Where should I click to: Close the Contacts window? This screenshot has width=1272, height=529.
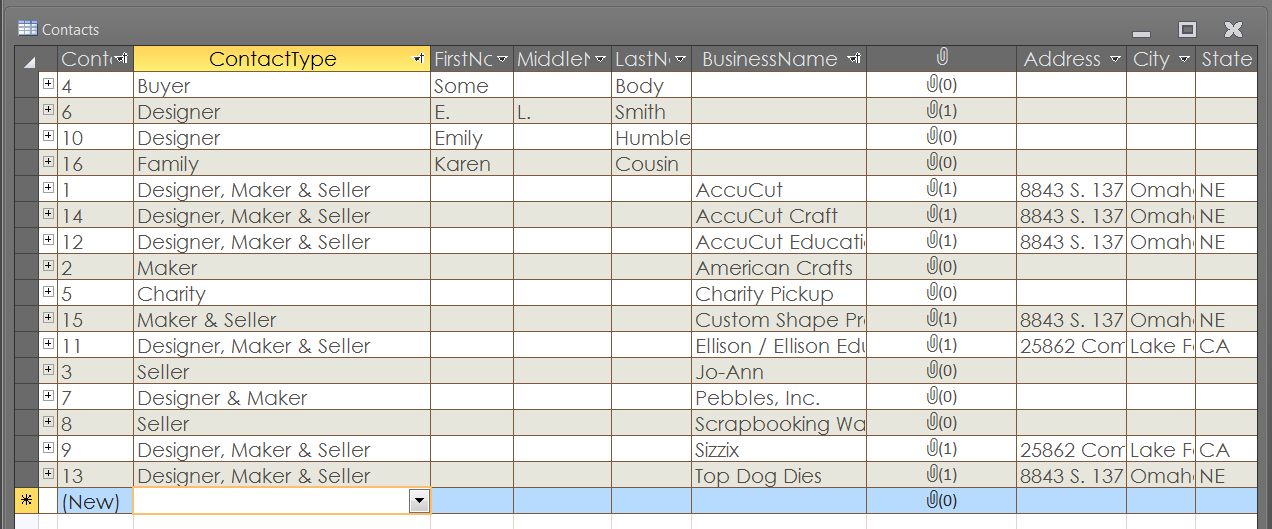point(1233,29)
